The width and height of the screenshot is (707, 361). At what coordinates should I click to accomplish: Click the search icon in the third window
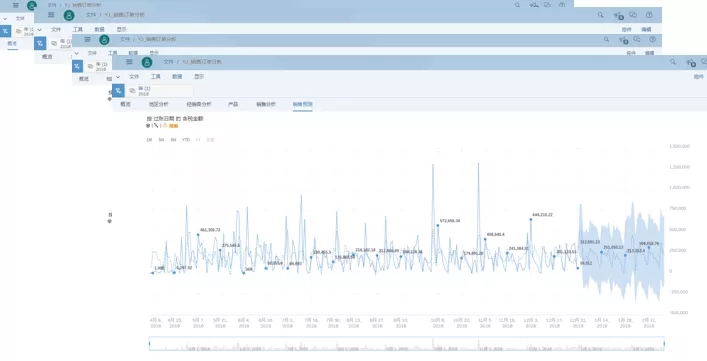tap(606, 39)
